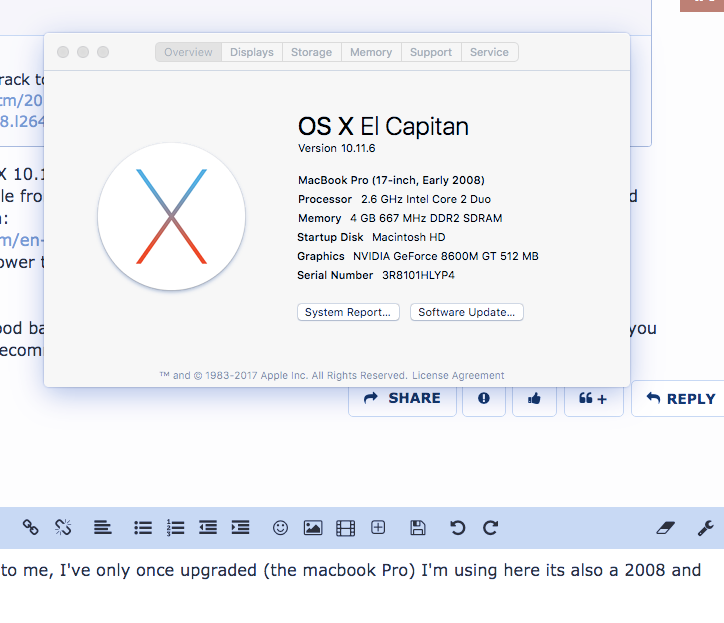This screenshot has height=623, width=724.
Task: Open the License Agreement link
Action: [x=458, y=375]
